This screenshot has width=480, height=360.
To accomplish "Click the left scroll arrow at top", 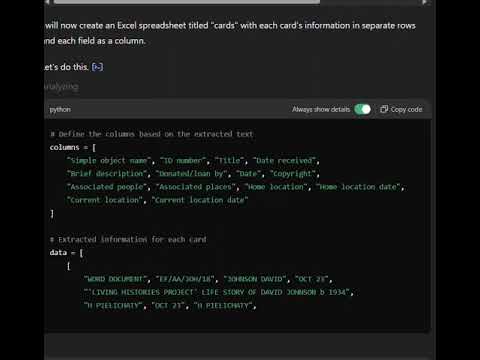I will click(x=47, y=2).
